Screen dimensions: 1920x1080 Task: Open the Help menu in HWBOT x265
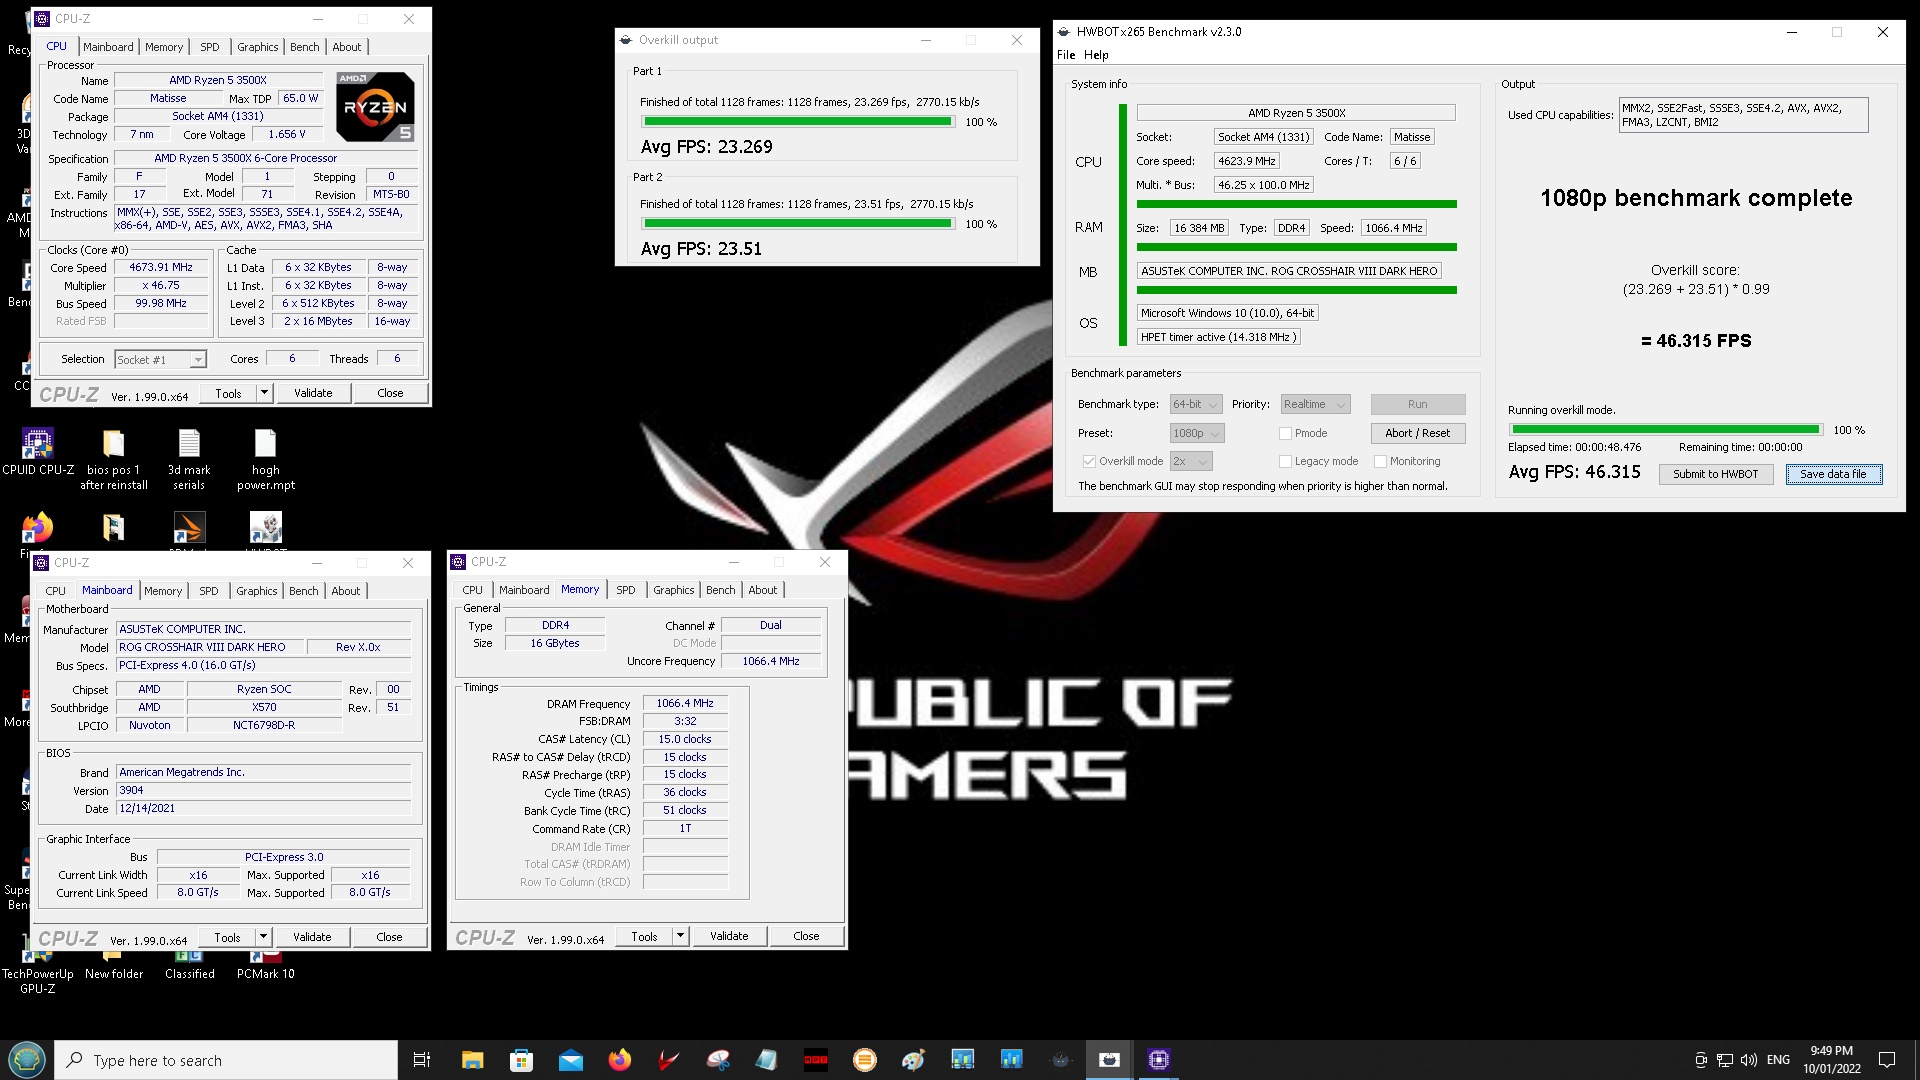tap(1096, 55)
